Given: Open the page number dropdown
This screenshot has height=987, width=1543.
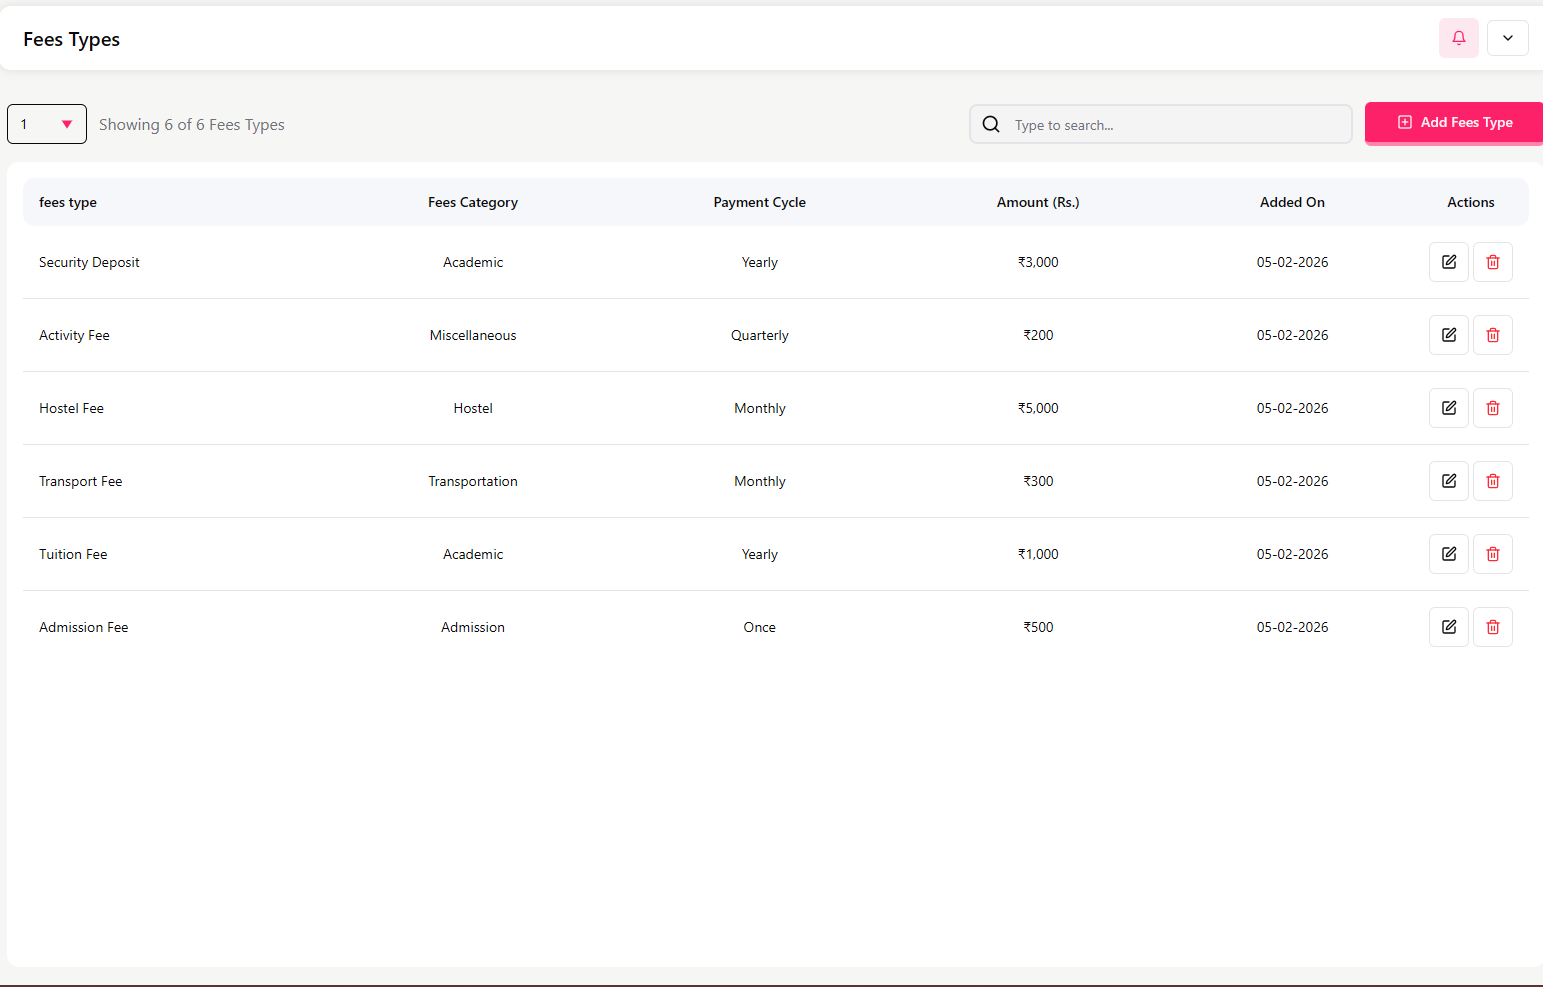Looking at the screenshot, I should pyautogui.click(x=47, y=124).
